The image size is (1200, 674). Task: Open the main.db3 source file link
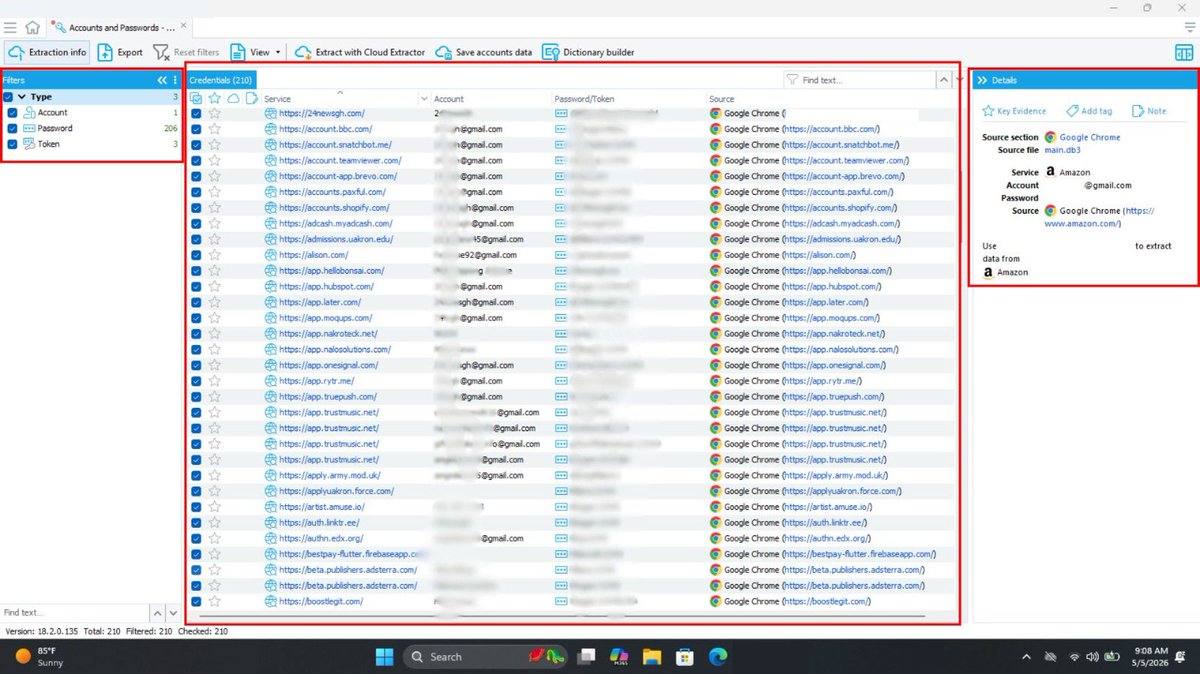coord(1062,150)
